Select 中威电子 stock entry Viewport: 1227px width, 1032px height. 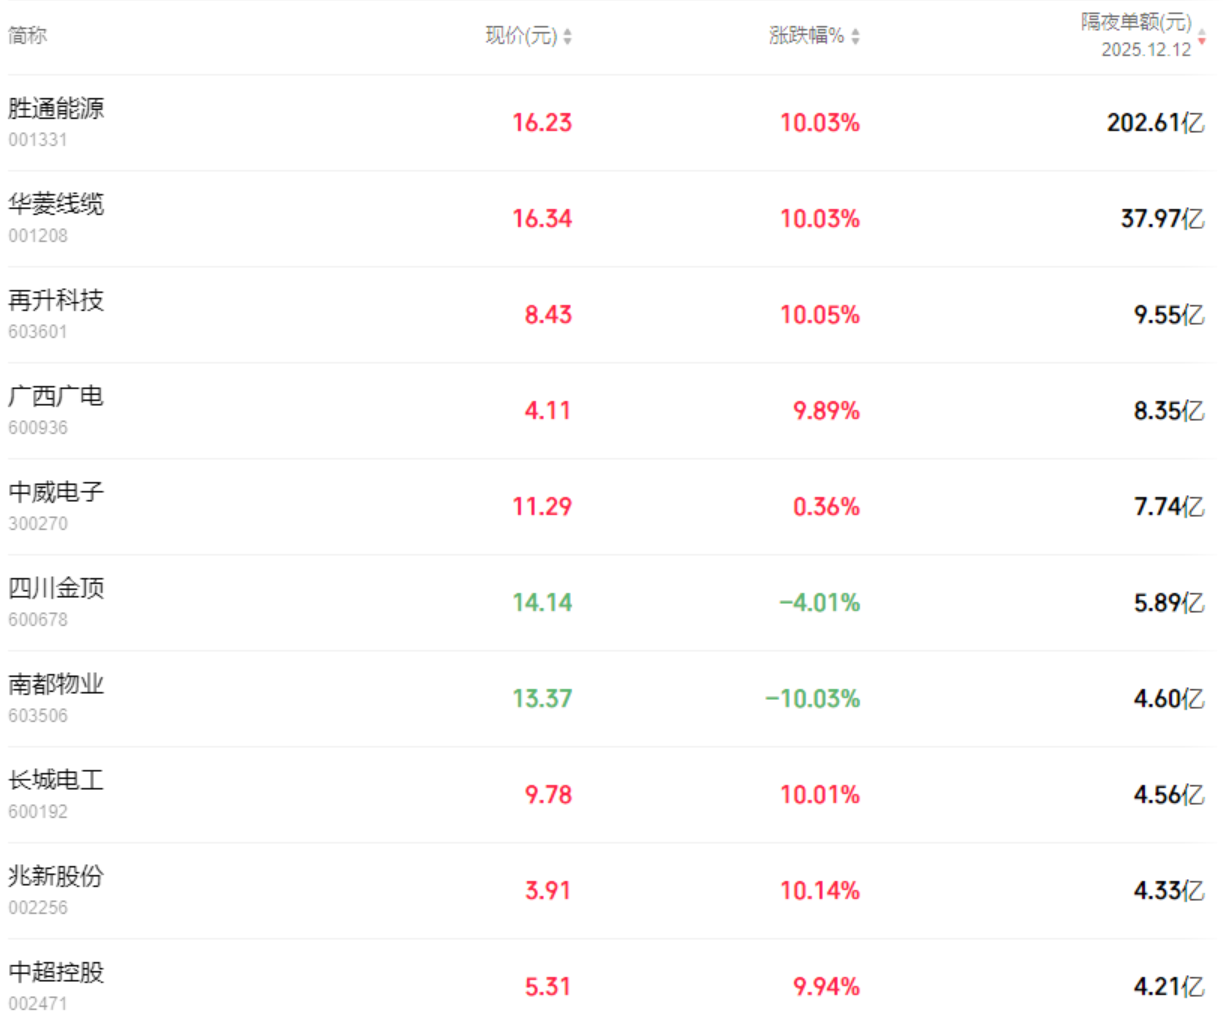click(x=56, y=492)
